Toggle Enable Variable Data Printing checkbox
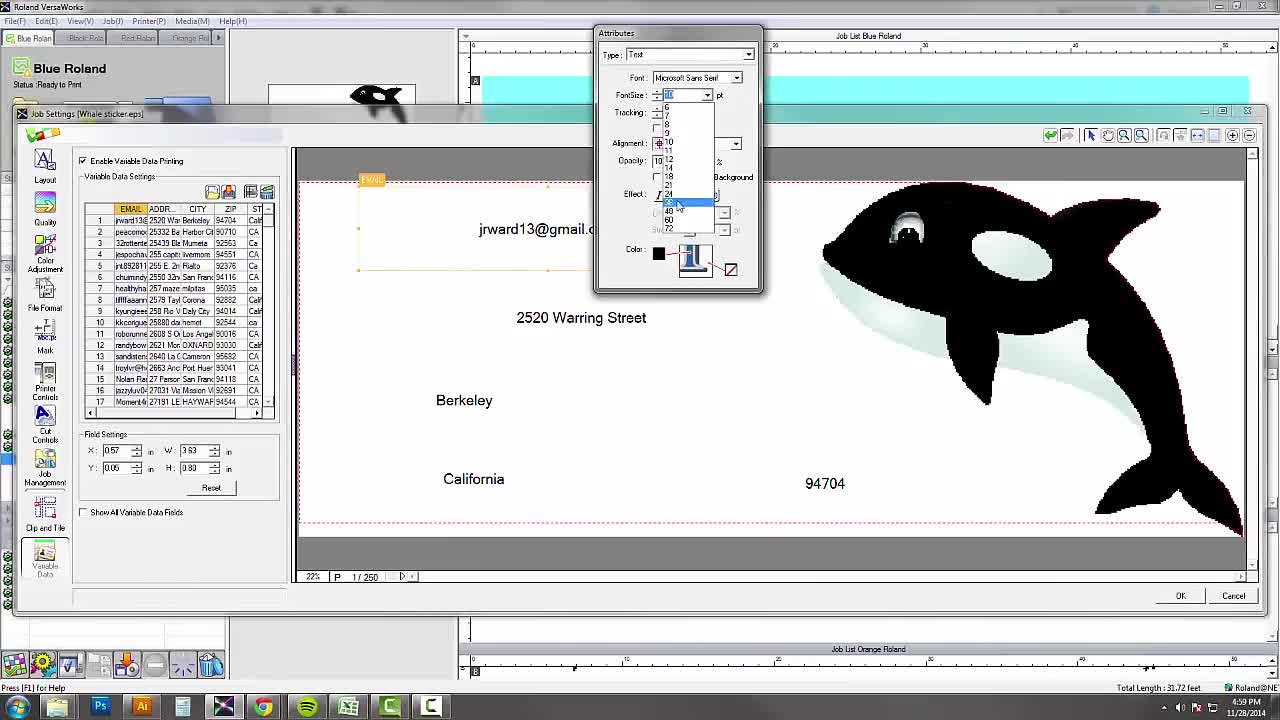 [83, 161]
